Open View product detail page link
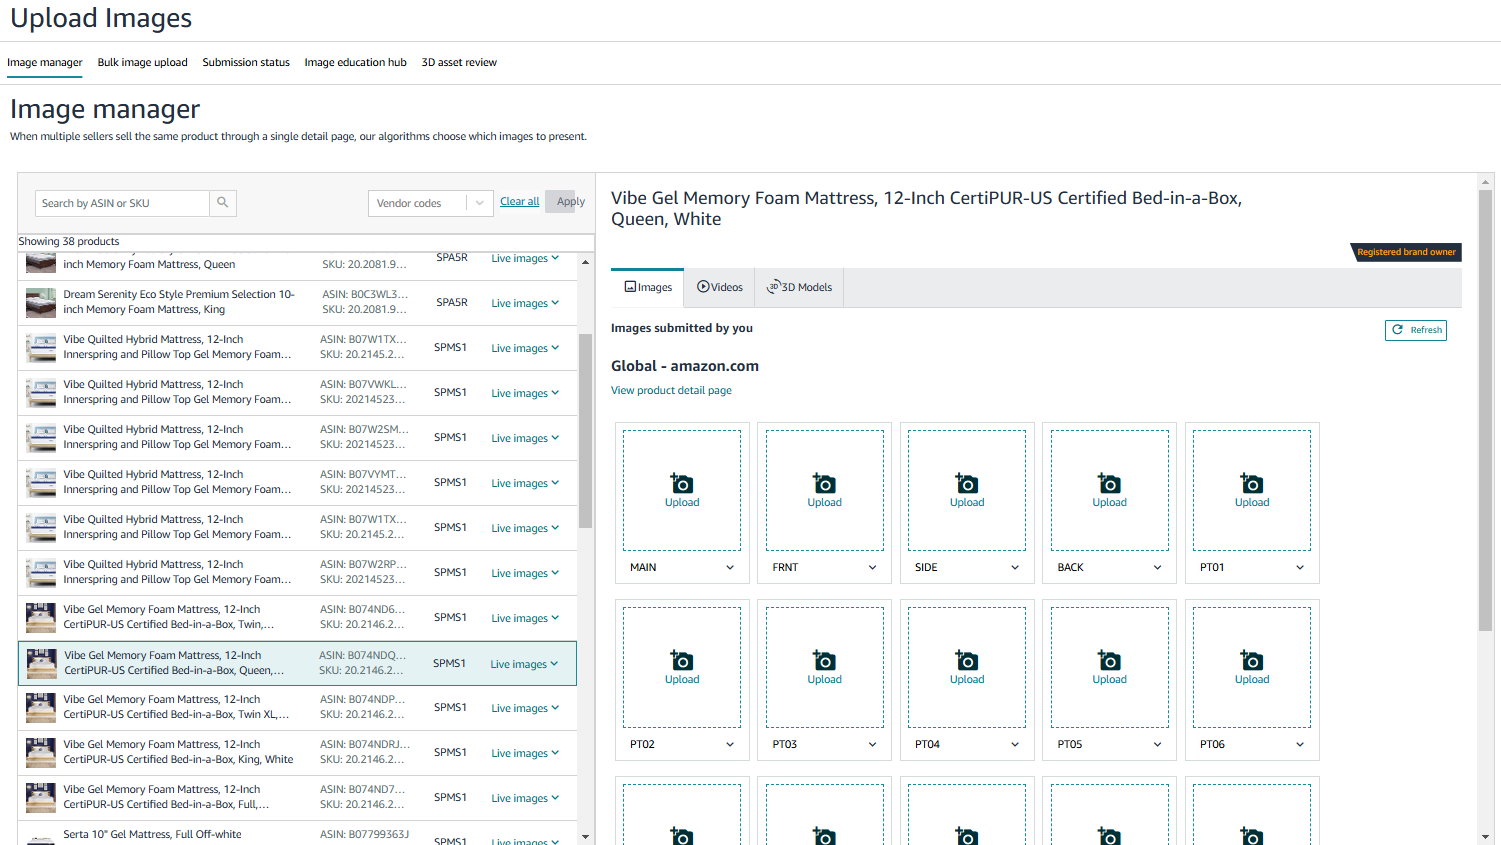The width and height of the screenshot is (1501, 845). 671,390
